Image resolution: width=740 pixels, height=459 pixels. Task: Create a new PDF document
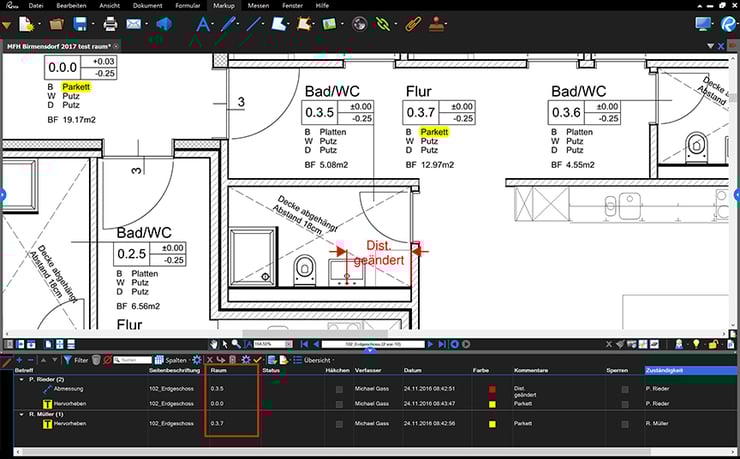coord(26,24)
